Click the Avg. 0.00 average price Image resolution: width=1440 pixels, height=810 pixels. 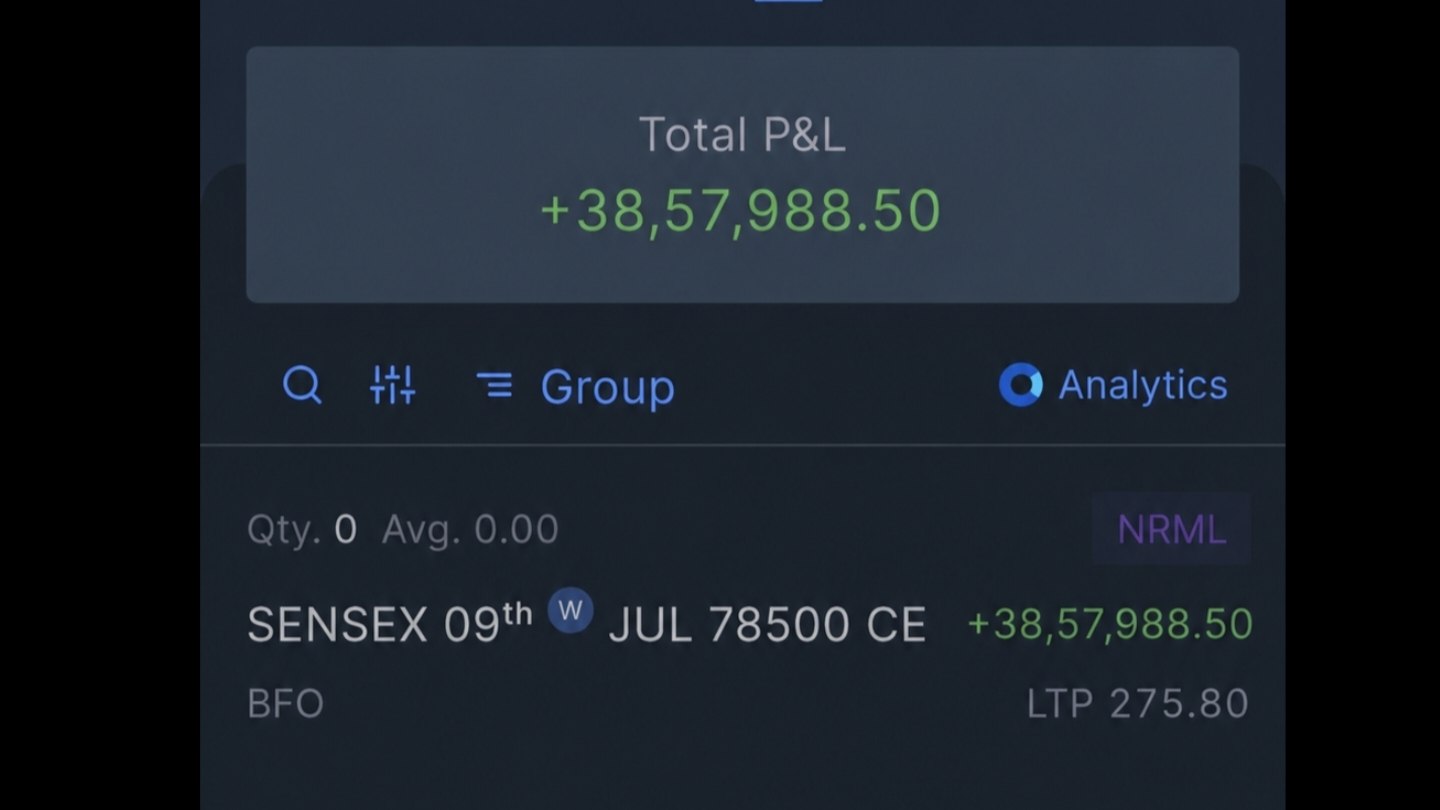pyautogui.click(x=470, y=529)
